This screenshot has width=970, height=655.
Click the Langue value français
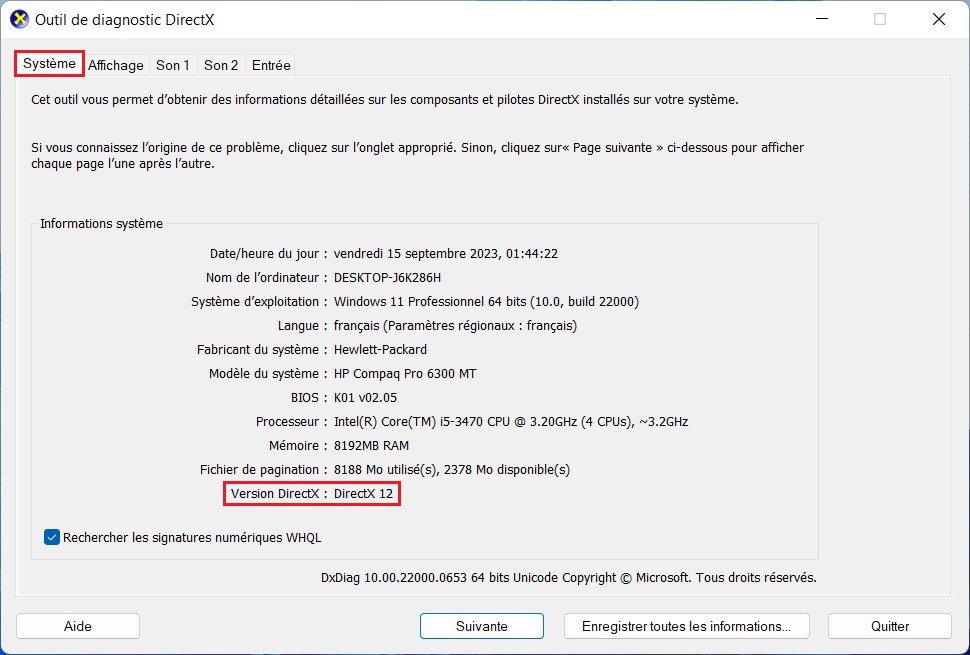455,326
